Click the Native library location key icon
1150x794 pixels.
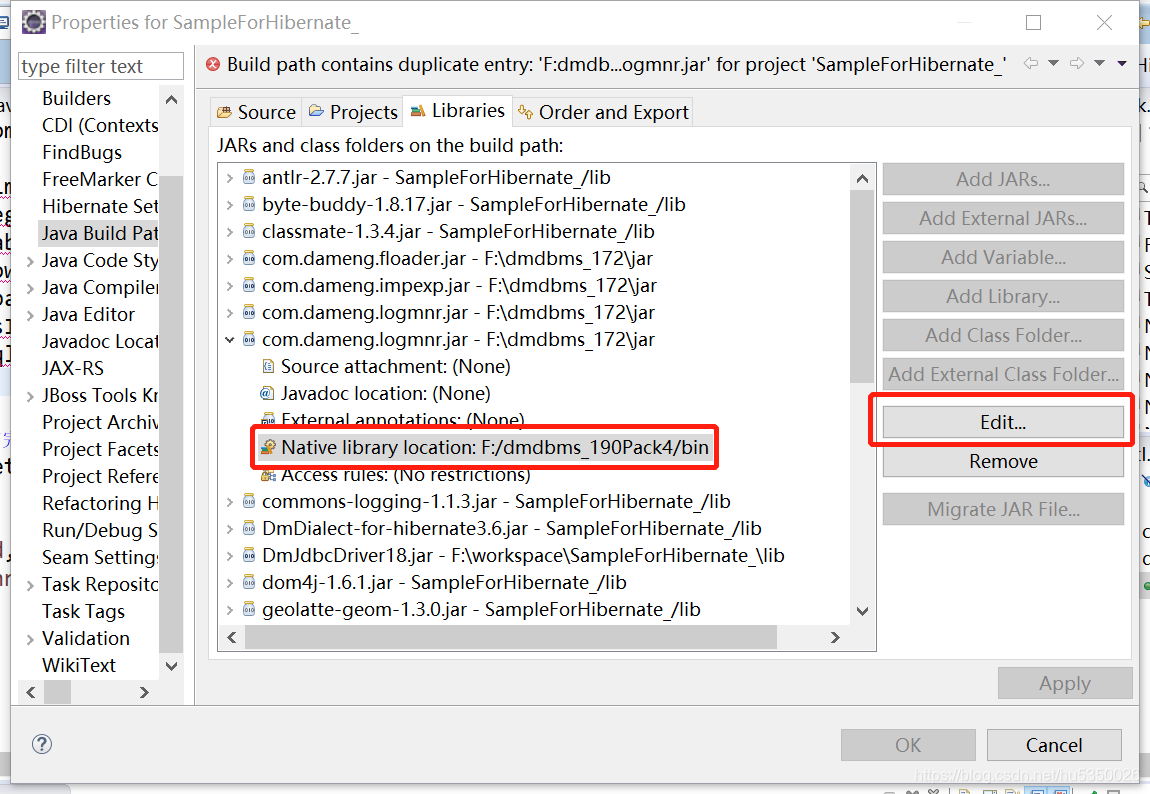tap(268, 447)
